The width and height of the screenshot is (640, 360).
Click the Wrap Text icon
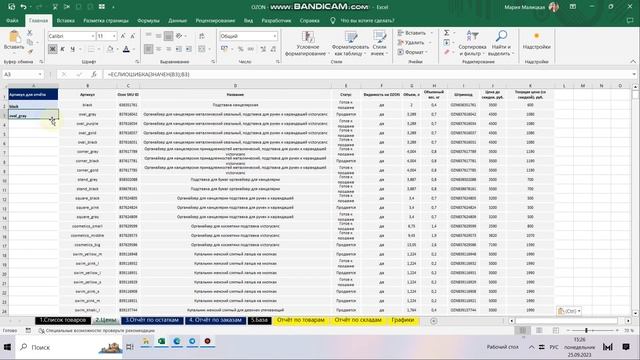pos(202,36)
